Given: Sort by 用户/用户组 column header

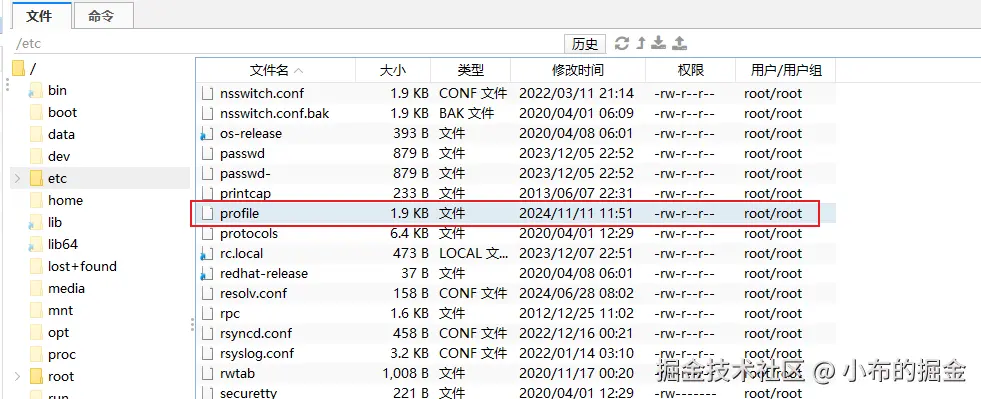Looking at the screenshot, I should [786, 71].
